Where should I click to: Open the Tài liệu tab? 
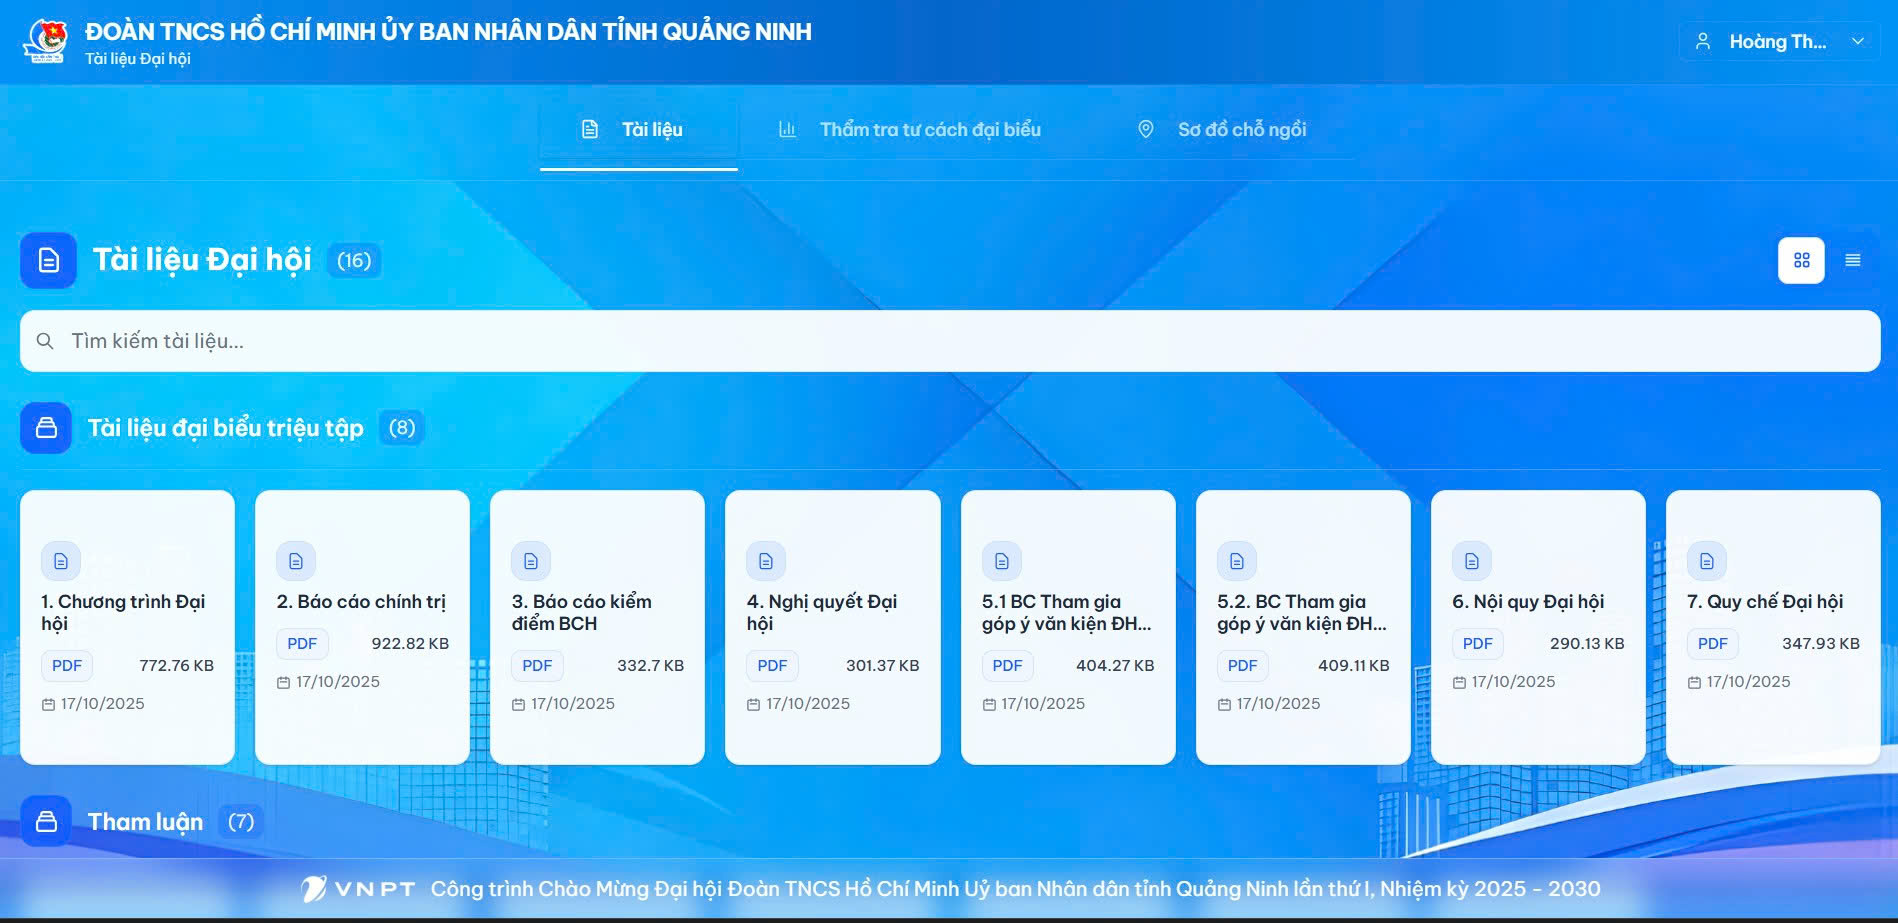tap(638, 130)
